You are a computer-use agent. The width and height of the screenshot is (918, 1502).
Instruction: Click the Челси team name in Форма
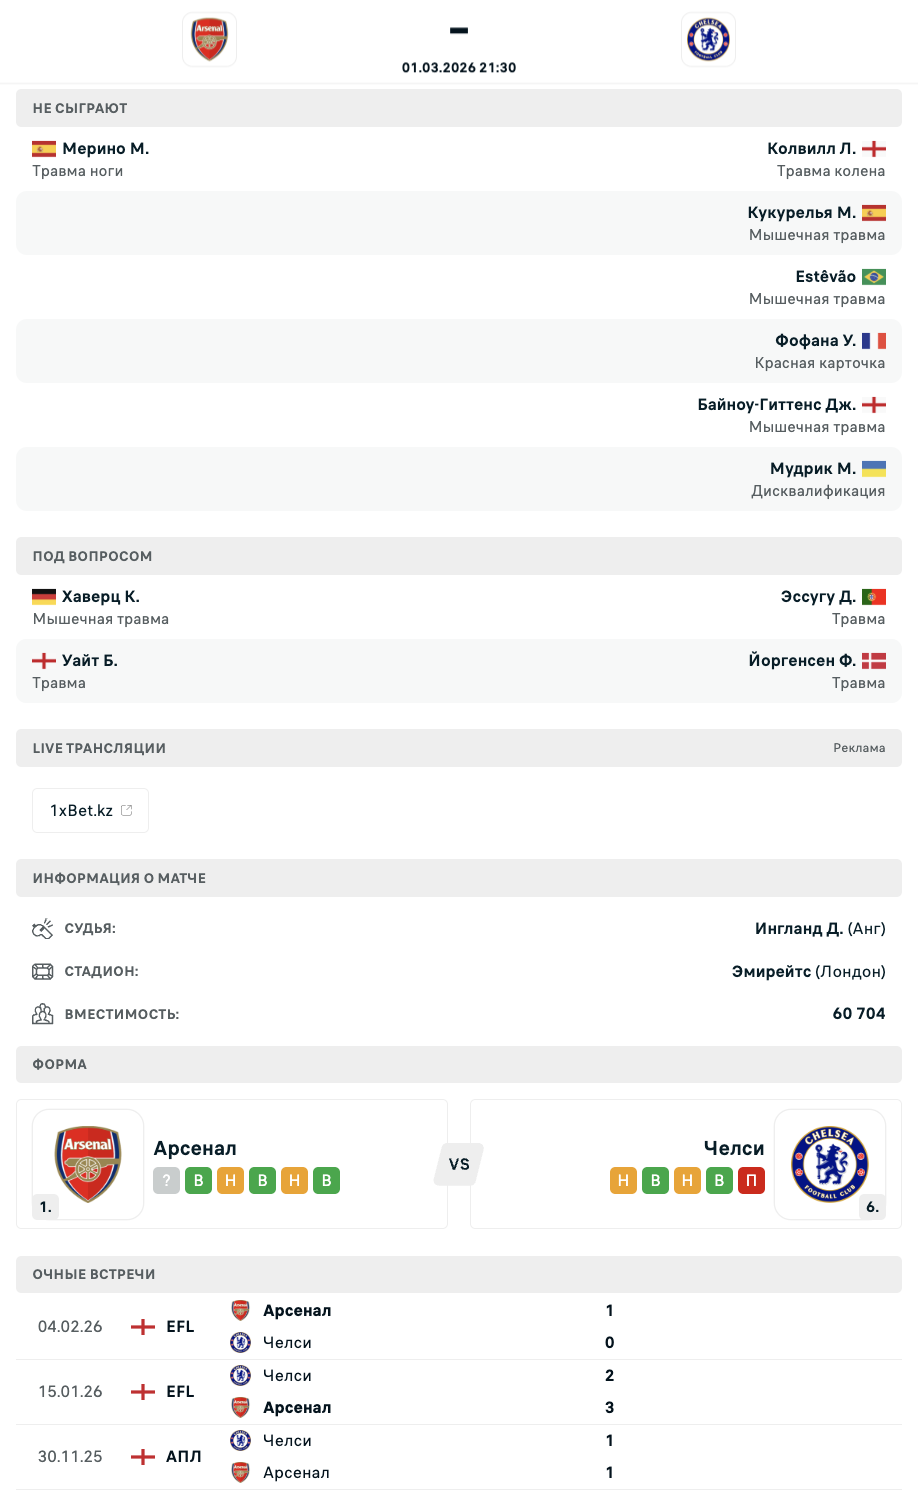click(733, 1148)
